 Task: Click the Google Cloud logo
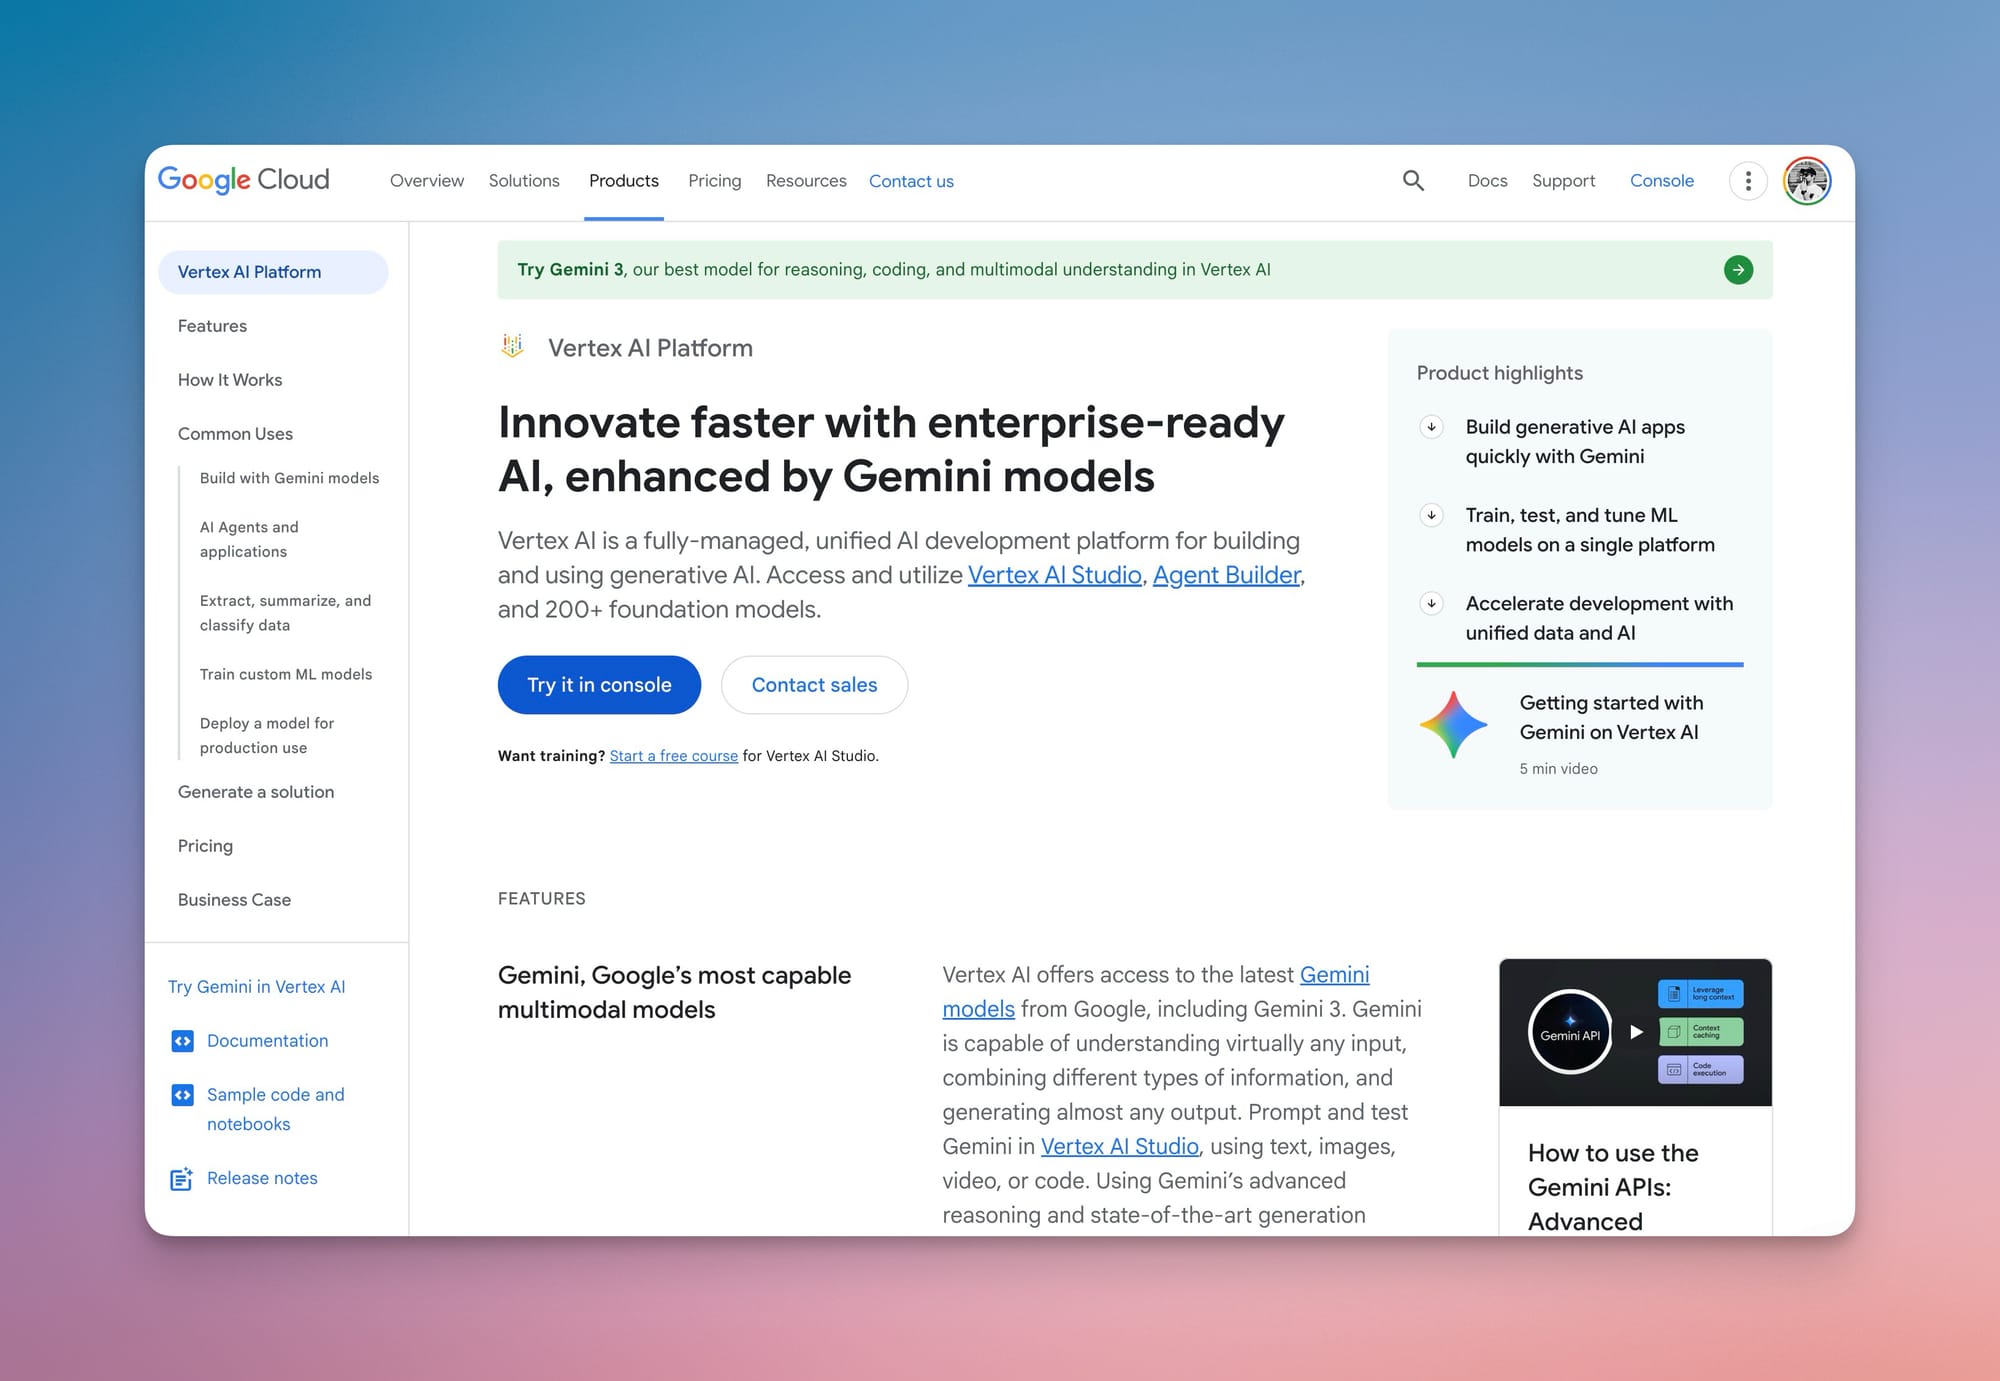[243, 180]
